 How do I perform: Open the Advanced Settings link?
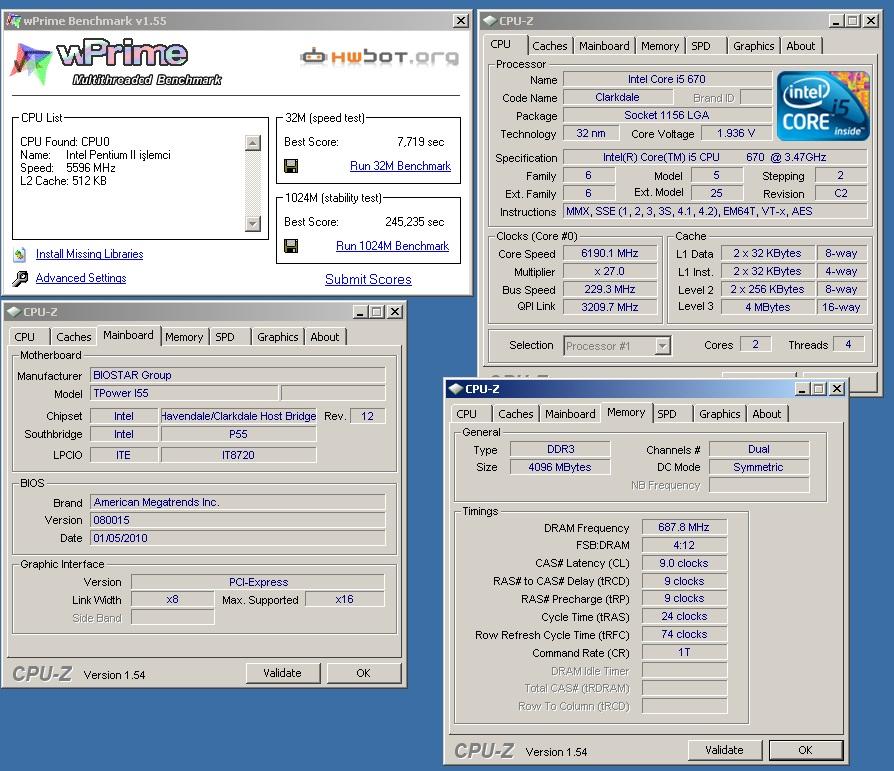(x=81, y=278)
